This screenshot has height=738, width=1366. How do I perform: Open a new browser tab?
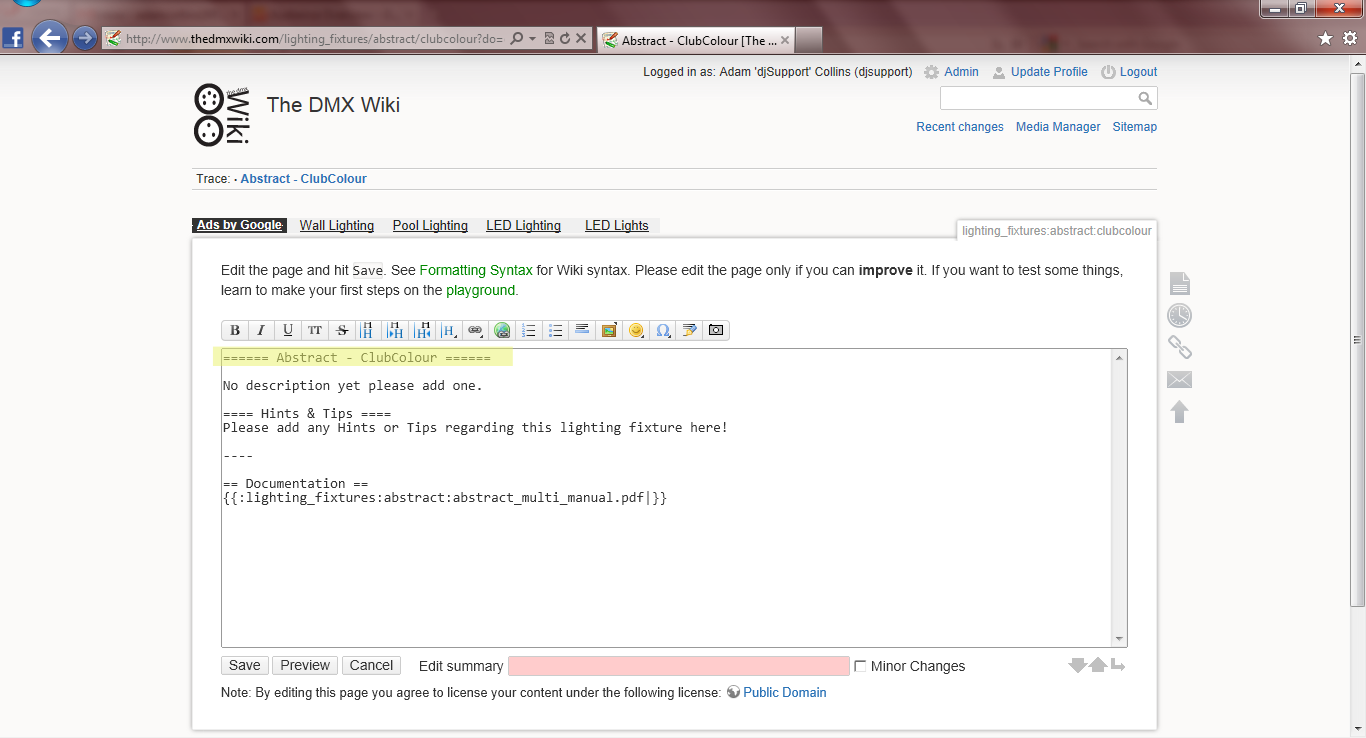[x=809, y=40]
